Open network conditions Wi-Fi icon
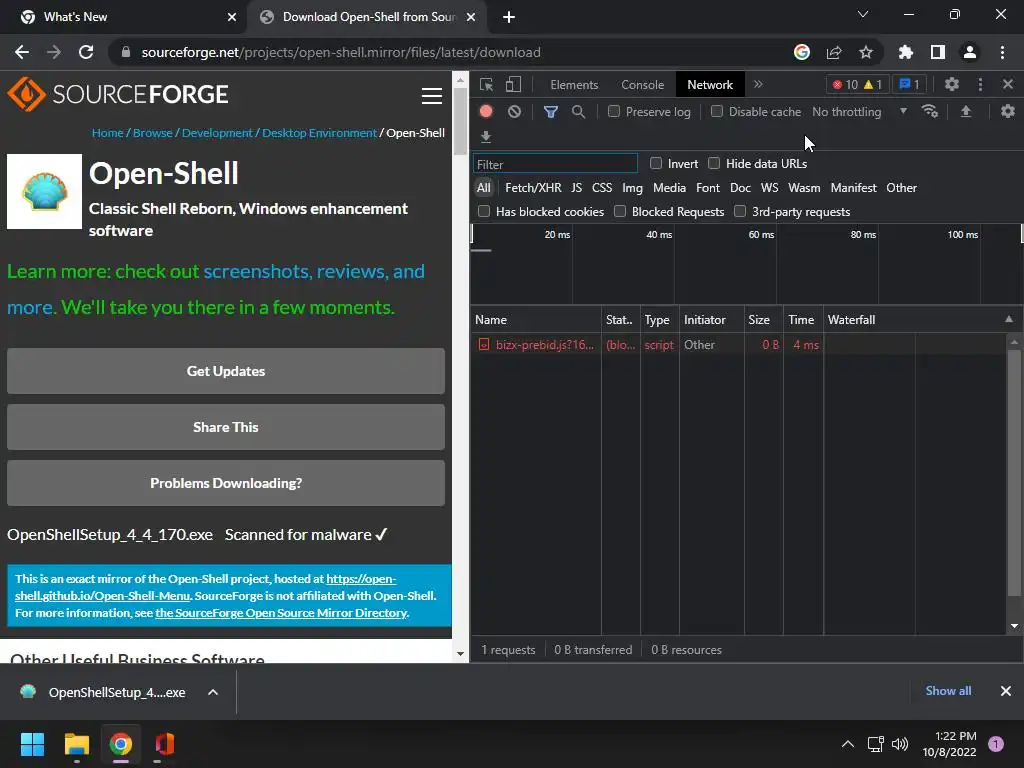Image resolution: width=1024 pixels, height=768 pixels. tap(930, 112)
